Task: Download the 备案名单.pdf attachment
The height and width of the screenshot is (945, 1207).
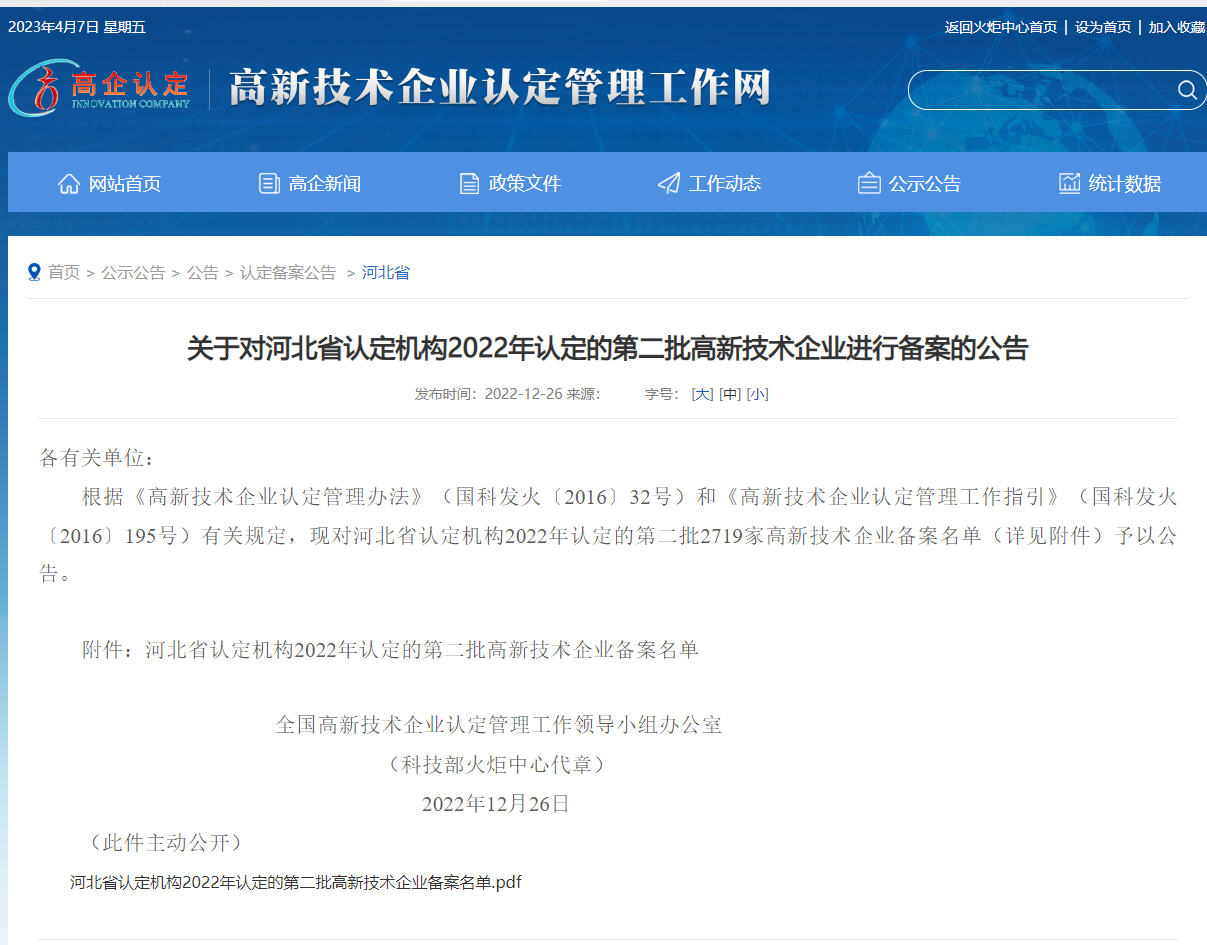Action: point(295,882)
